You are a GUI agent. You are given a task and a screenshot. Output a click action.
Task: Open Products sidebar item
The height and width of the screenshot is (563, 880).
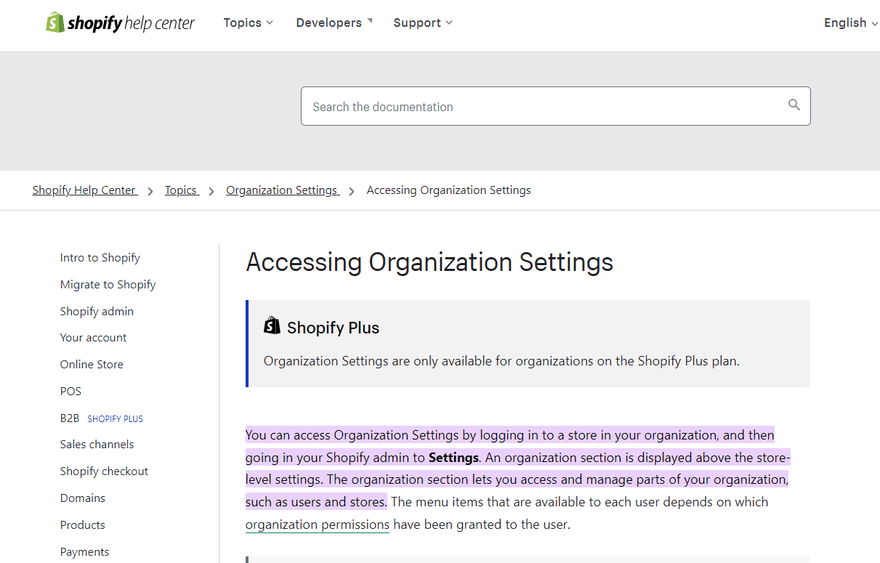(82, 525)
